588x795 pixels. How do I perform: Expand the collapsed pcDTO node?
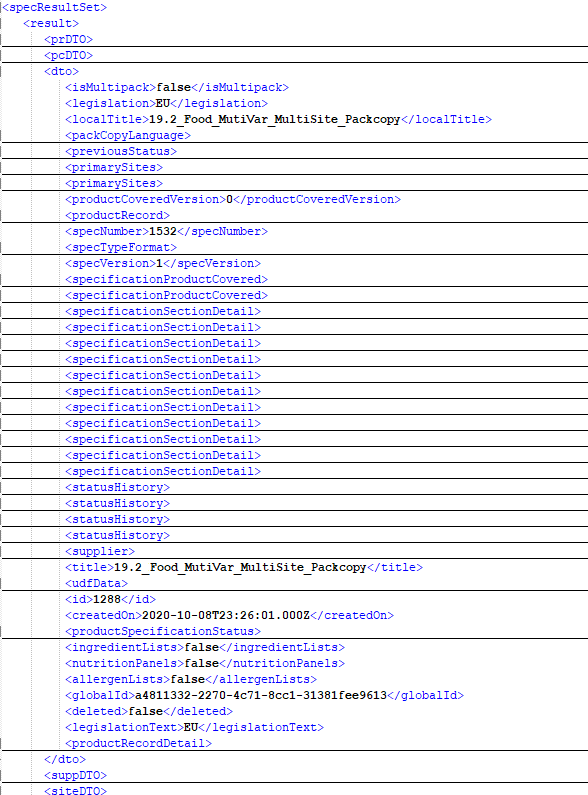(68, 55)
